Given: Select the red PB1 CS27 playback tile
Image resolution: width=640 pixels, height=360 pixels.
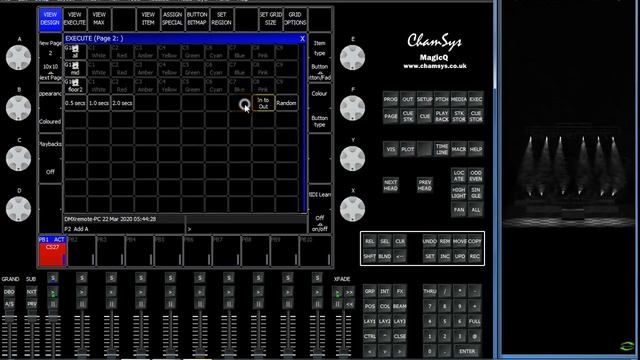Looking at the screenshot, I should click(x=52, y=251).
